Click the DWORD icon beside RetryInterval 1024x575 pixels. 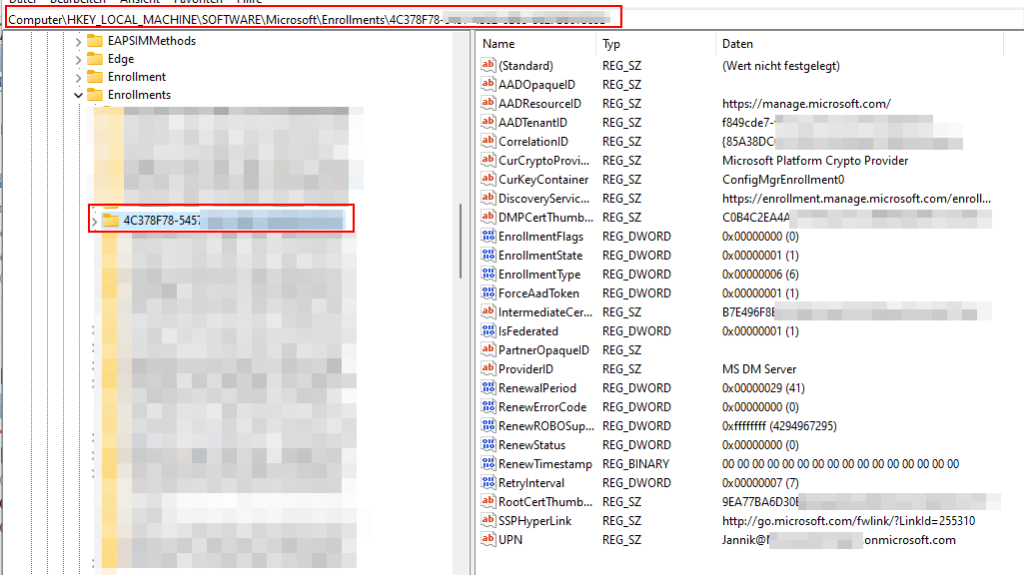[x=489, y=483]
